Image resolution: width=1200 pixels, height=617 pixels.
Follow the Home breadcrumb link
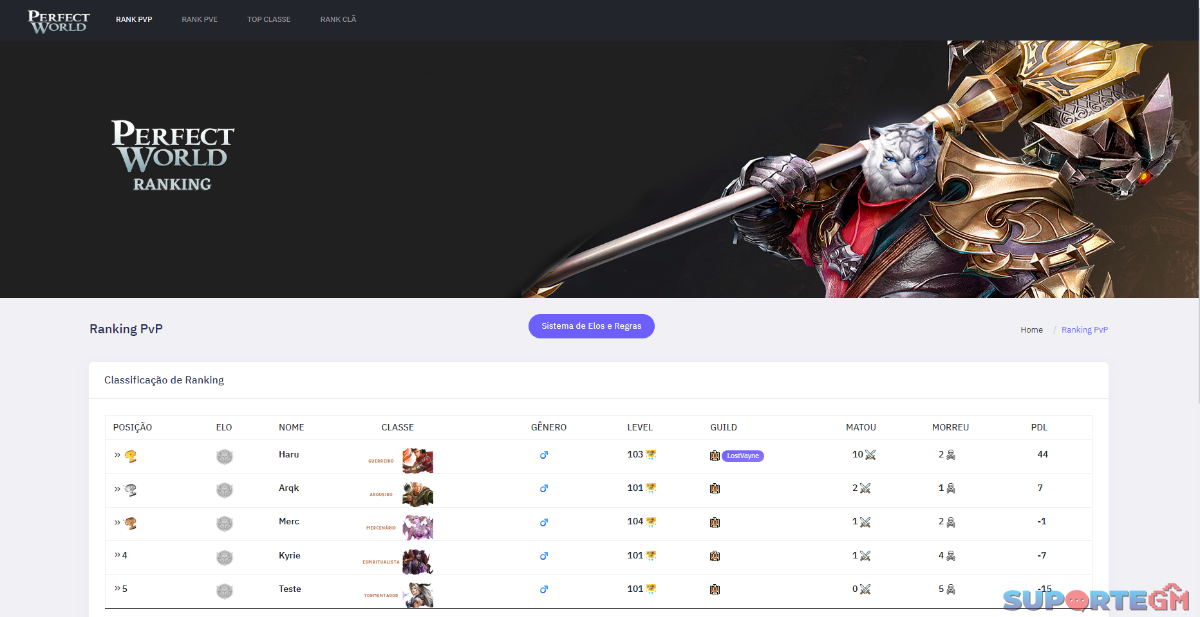click(1031, 330)
